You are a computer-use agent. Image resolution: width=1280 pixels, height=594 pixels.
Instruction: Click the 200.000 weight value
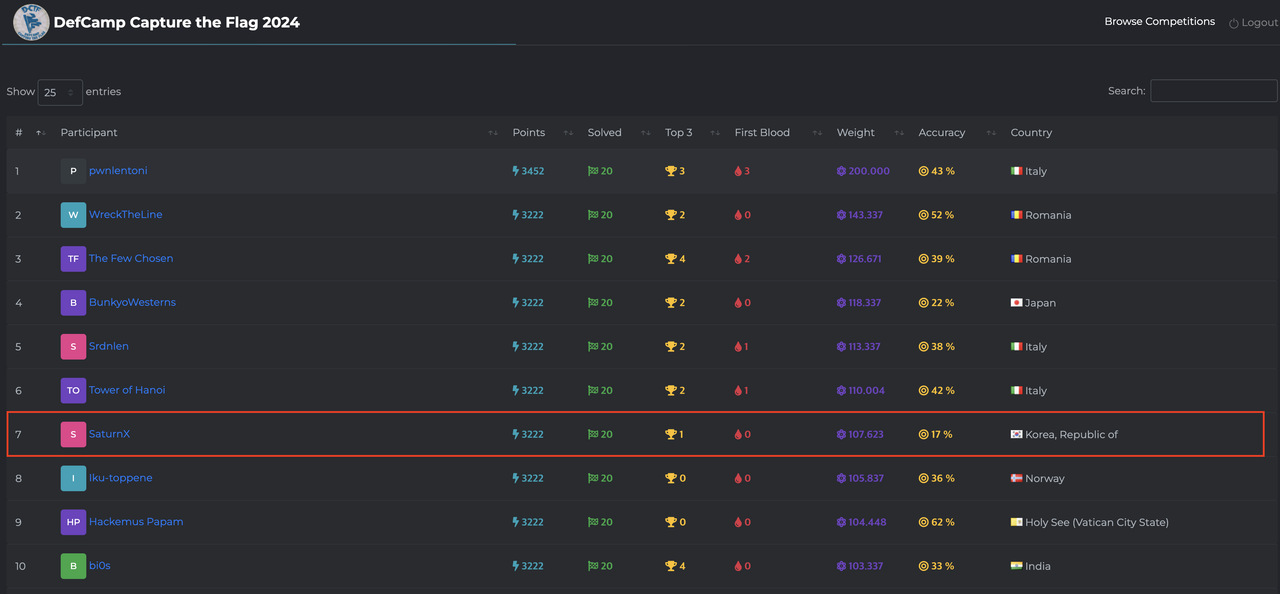point(869,171)
